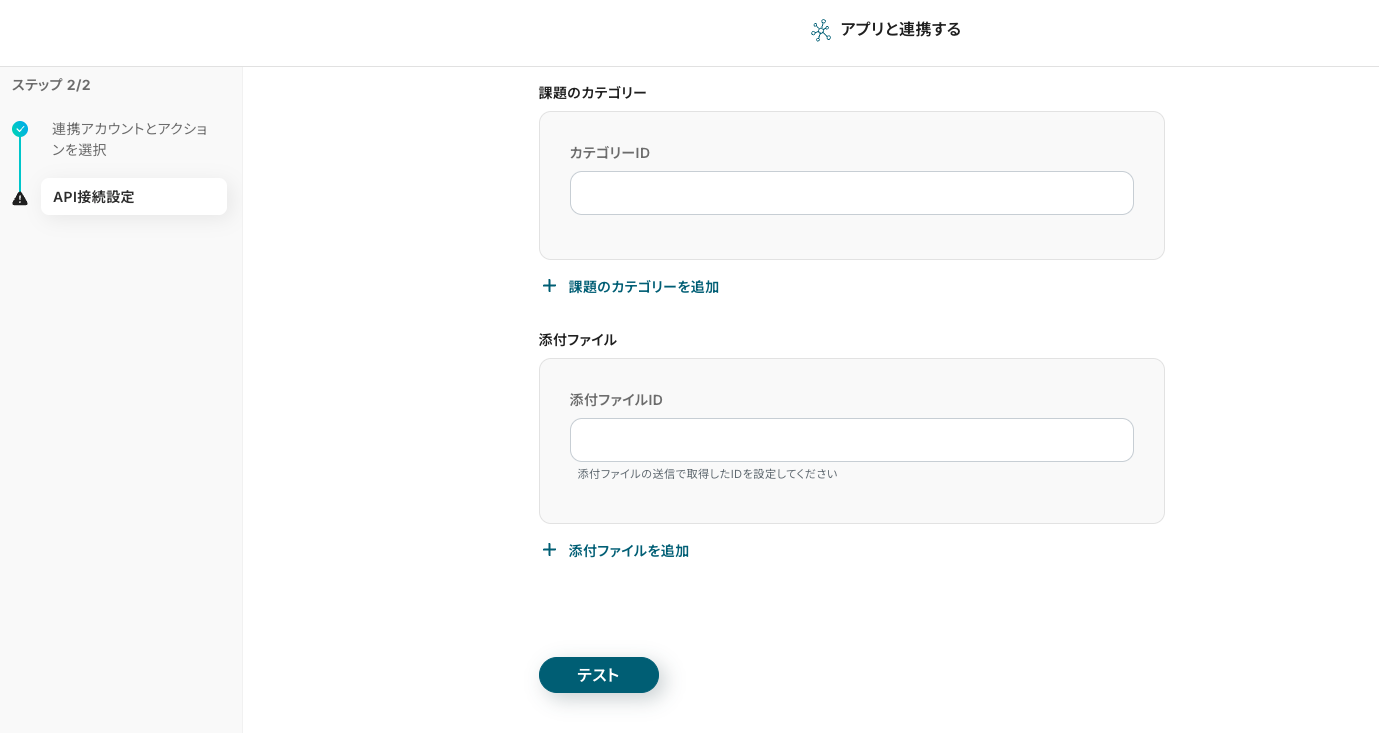Add another category via 課題のカテゴリーを追加

coord(643,287)
